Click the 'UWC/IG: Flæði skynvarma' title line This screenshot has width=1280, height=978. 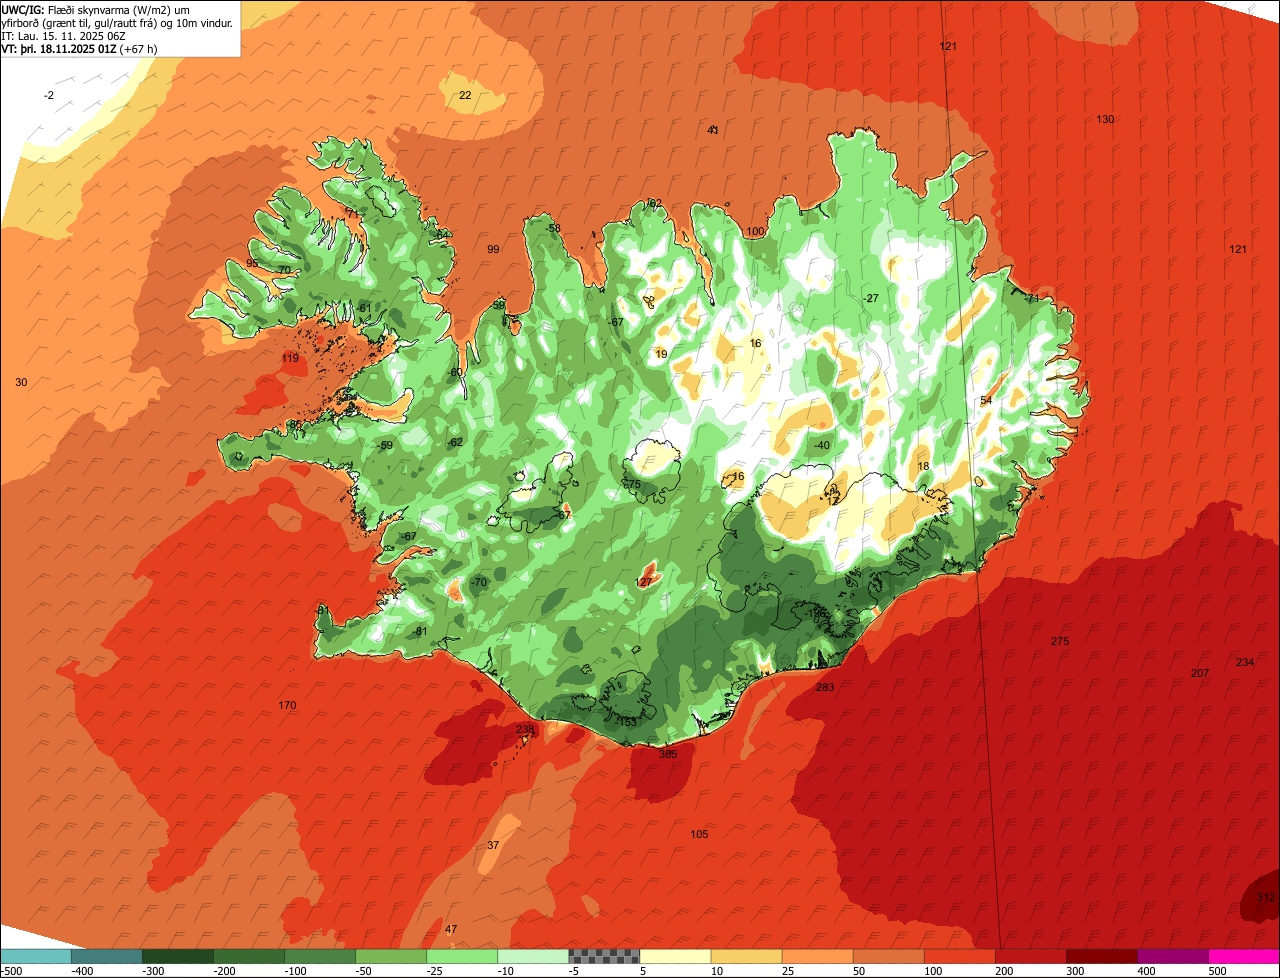point(95,9)
